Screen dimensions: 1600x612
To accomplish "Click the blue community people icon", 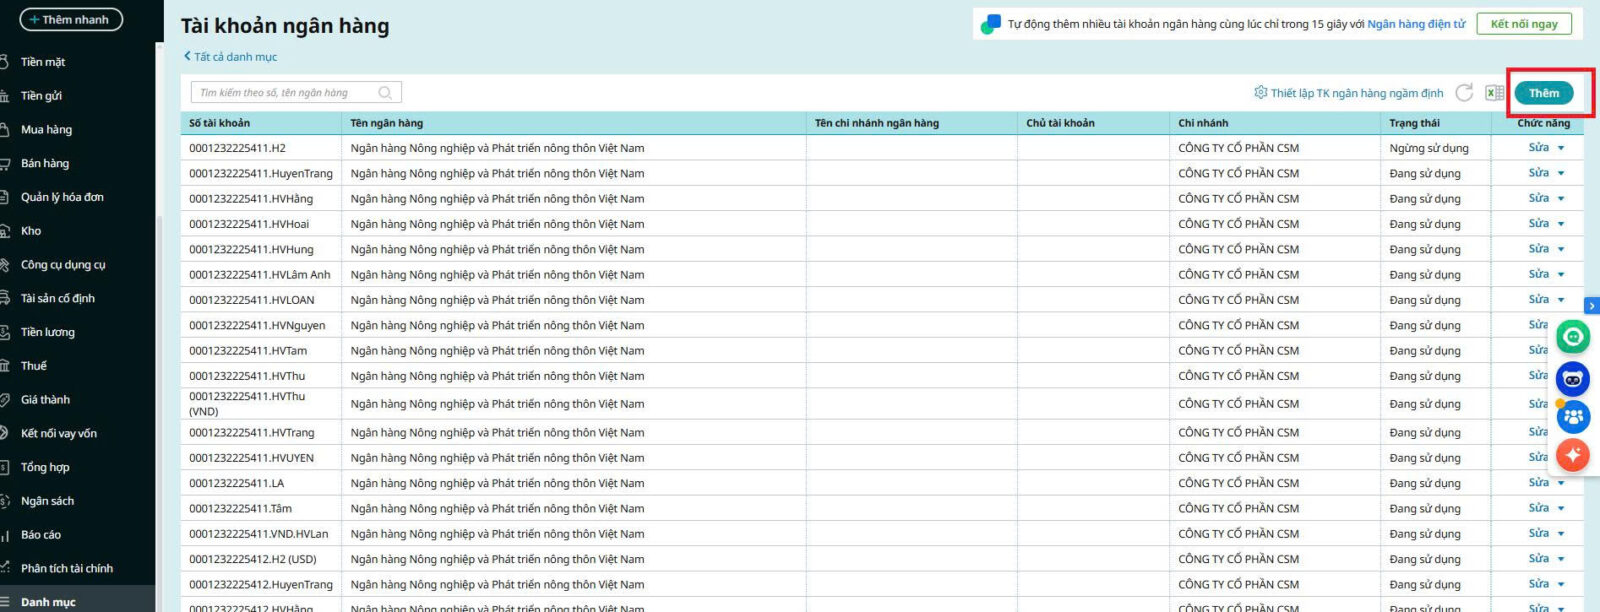I will (x=1573, y=417).
